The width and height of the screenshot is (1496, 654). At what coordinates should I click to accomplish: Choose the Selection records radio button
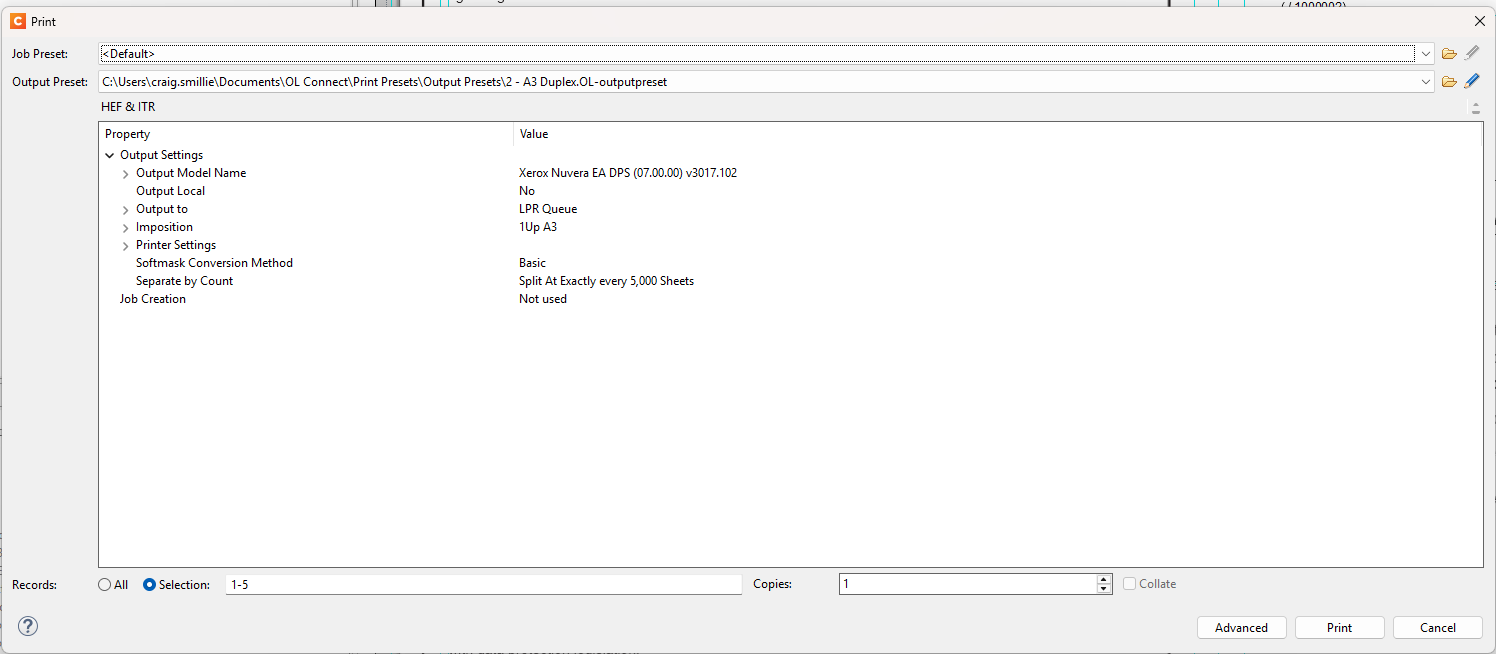(x=150, y=585)
